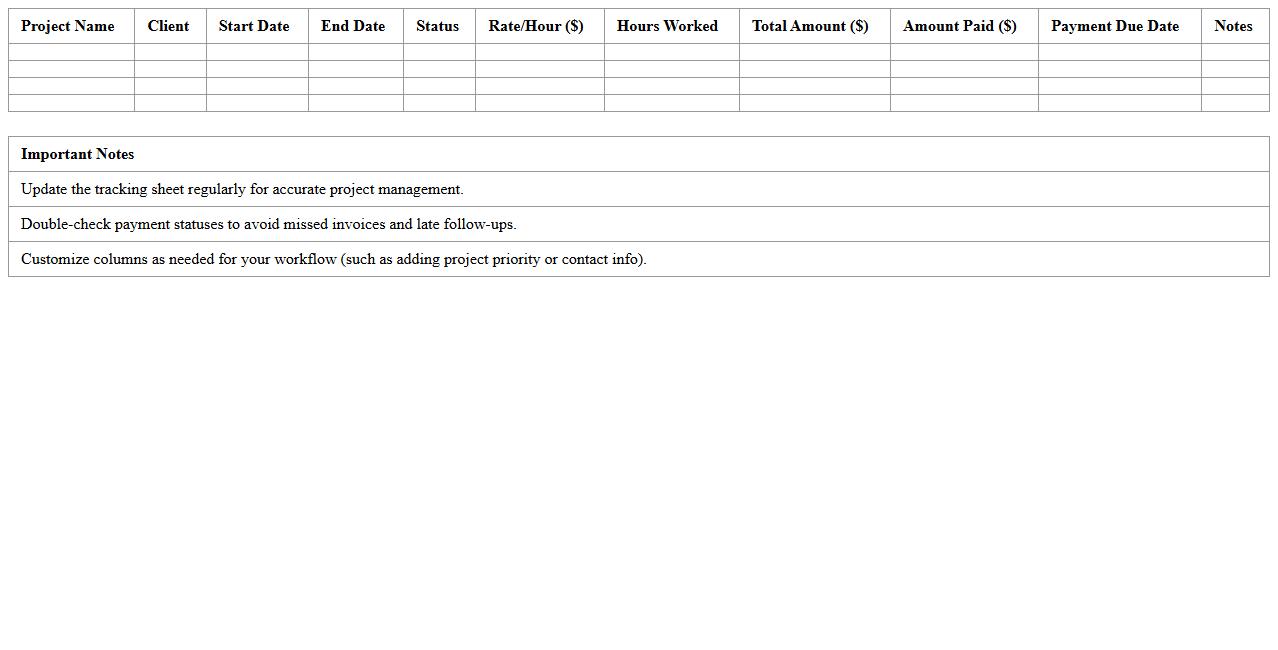Image resolution: width=1278 pixels, height=650 pixels.
Task: Click the Notes column header
Action: tap(1233, 26)
